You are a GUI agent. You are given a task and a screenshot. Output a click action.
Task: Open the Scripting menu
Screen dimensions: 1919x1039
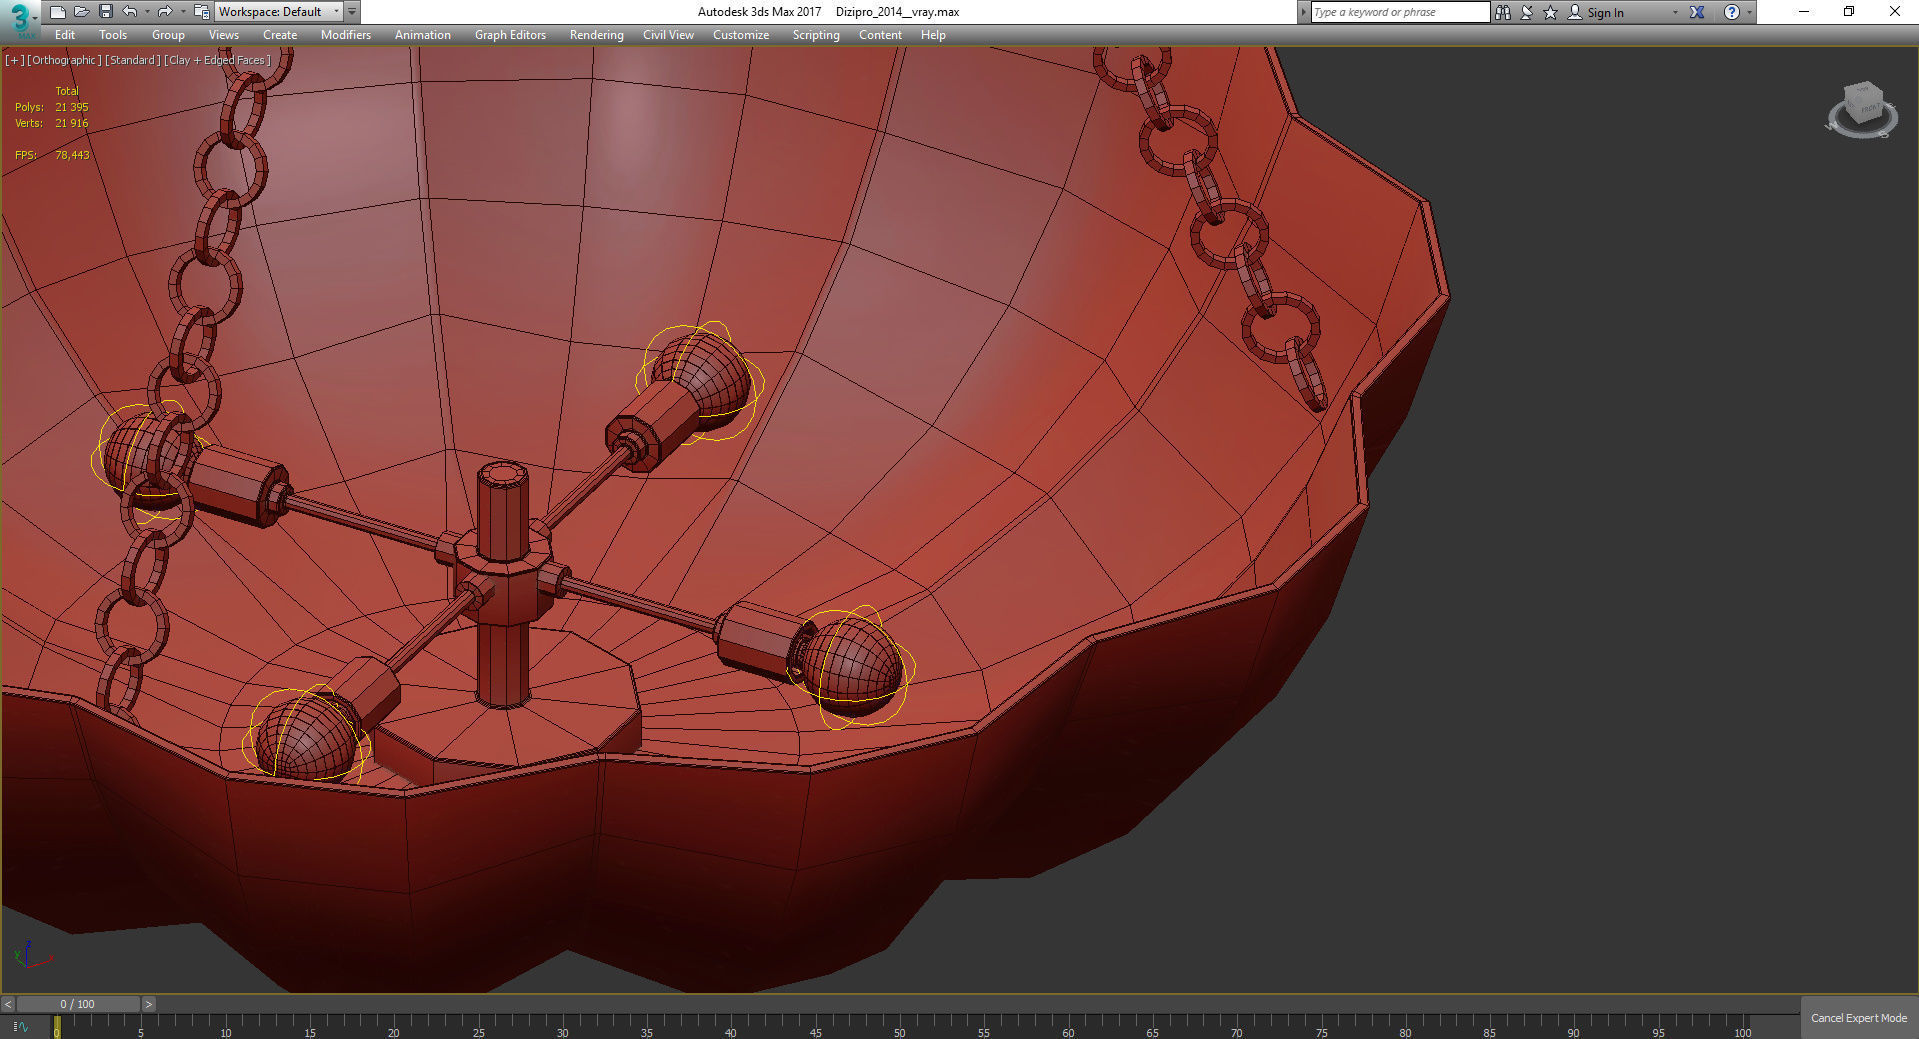click(816, 35)
